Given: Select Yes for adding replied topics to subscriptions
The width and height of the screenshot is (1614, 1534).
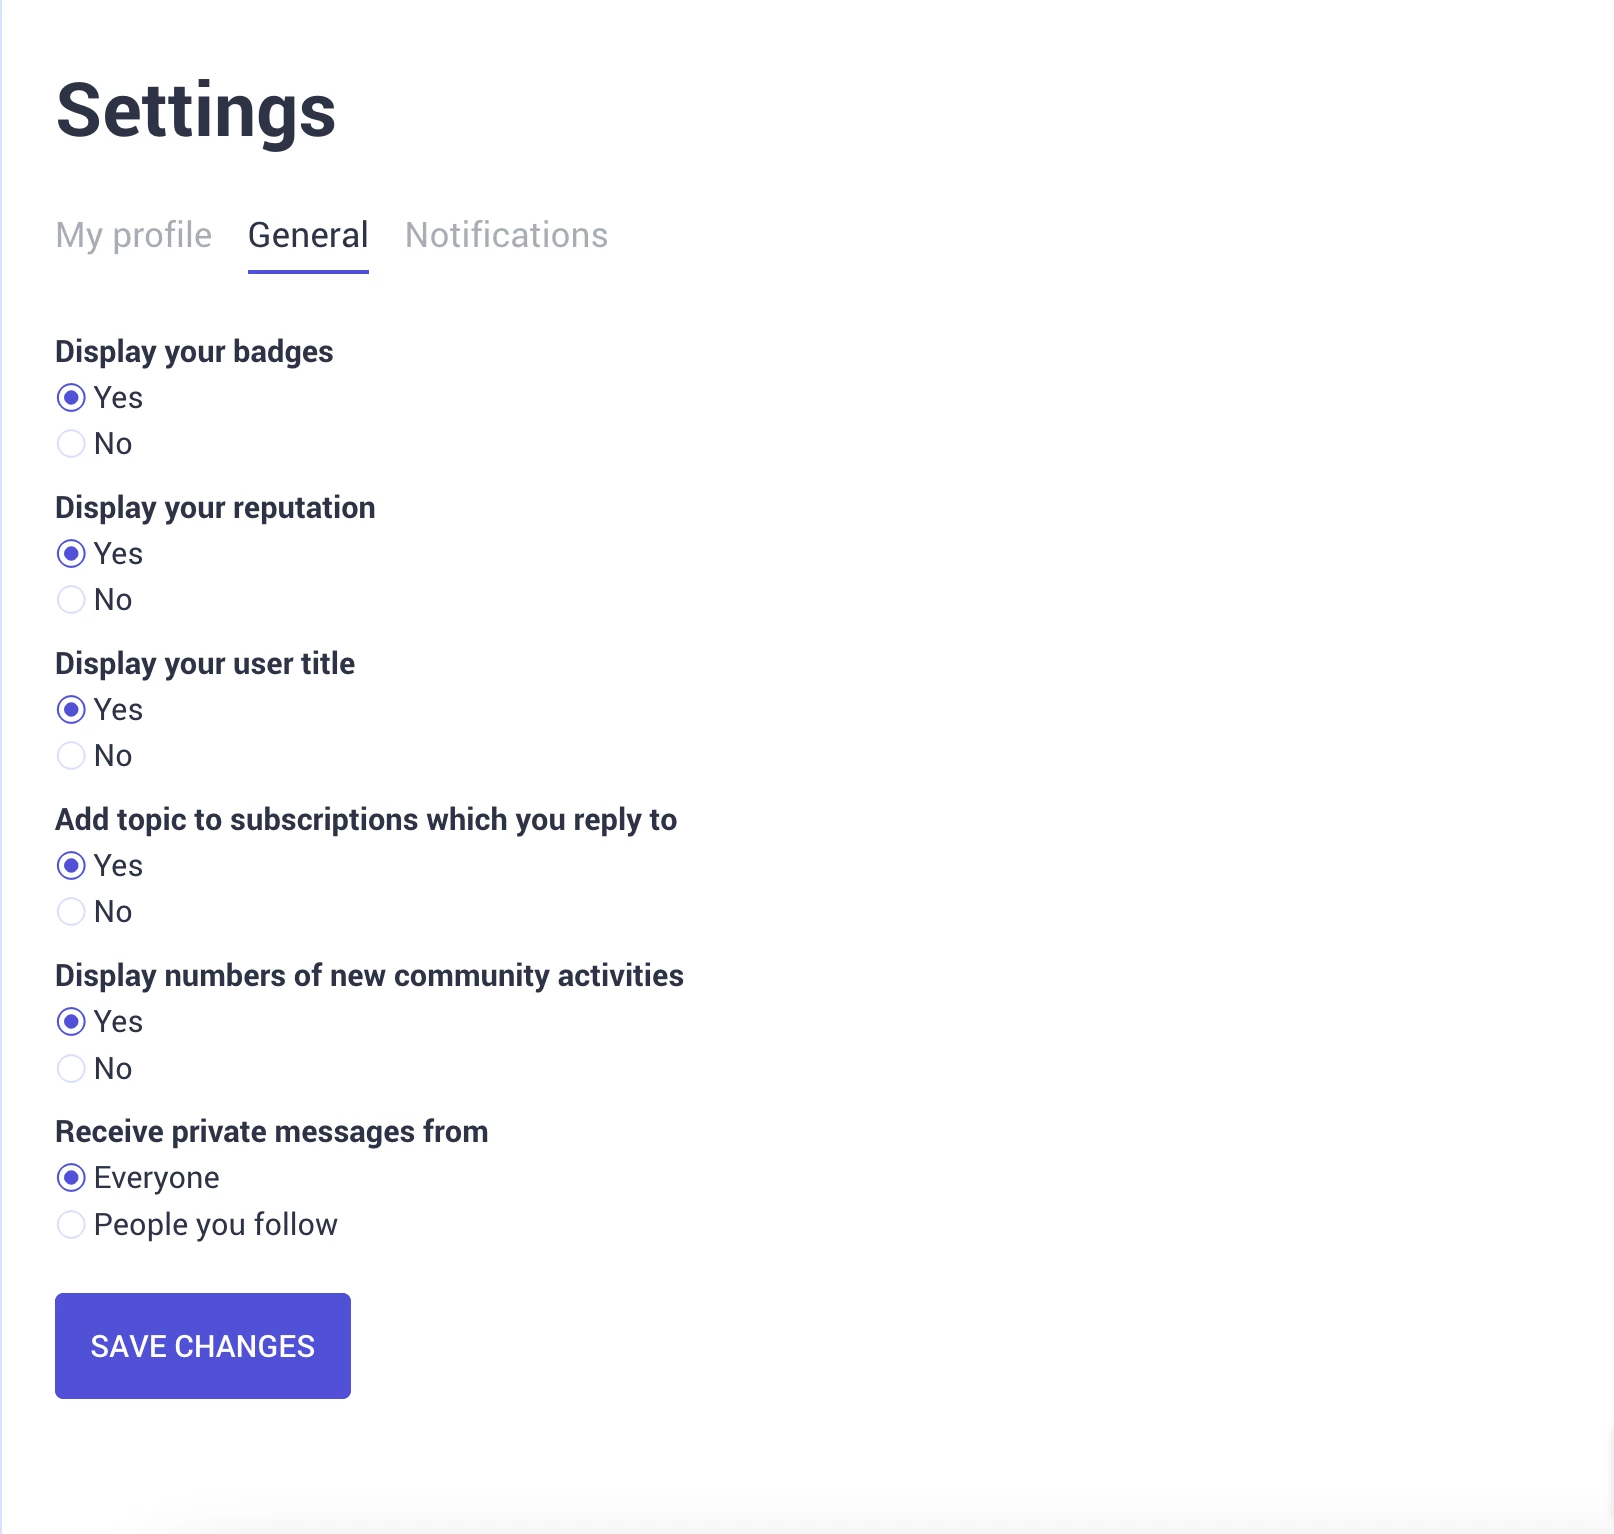Looking at the screenshot, I should point(71,866).
